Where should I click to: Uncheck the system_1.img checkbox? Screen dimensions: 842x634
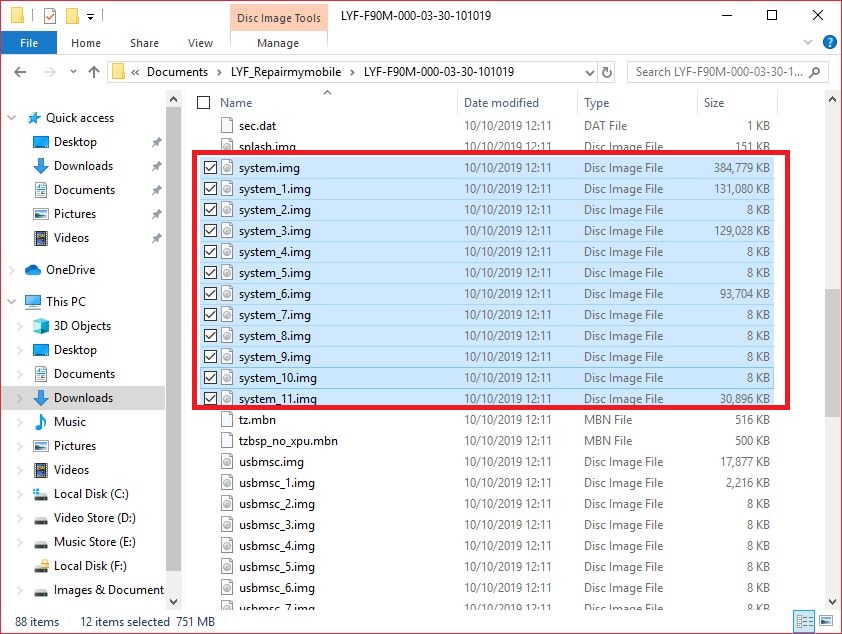210,189
